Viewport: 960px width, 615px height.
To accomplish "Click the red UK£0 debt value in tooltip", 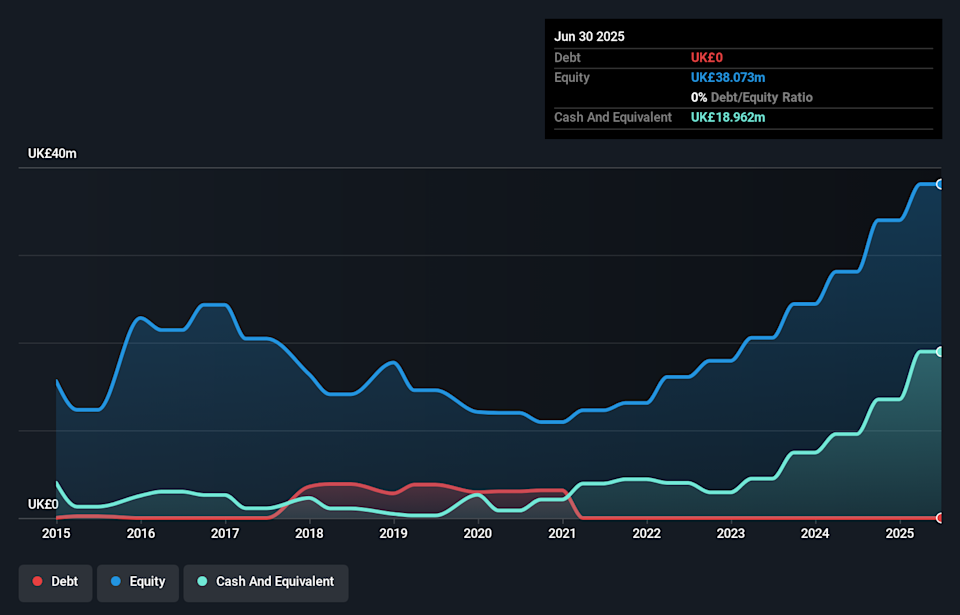I will (x=706, y=57).
